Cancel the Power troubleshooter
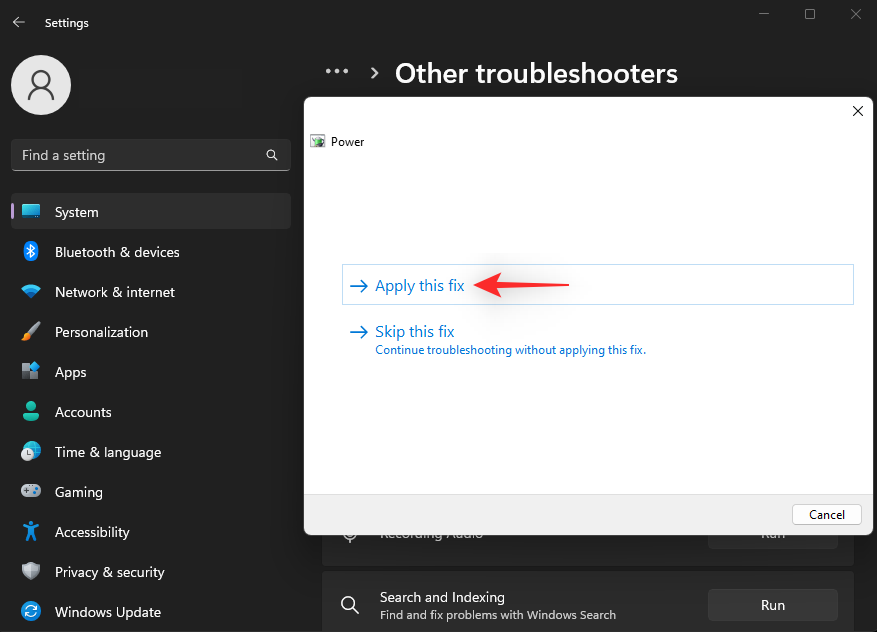 click(826, 514)
